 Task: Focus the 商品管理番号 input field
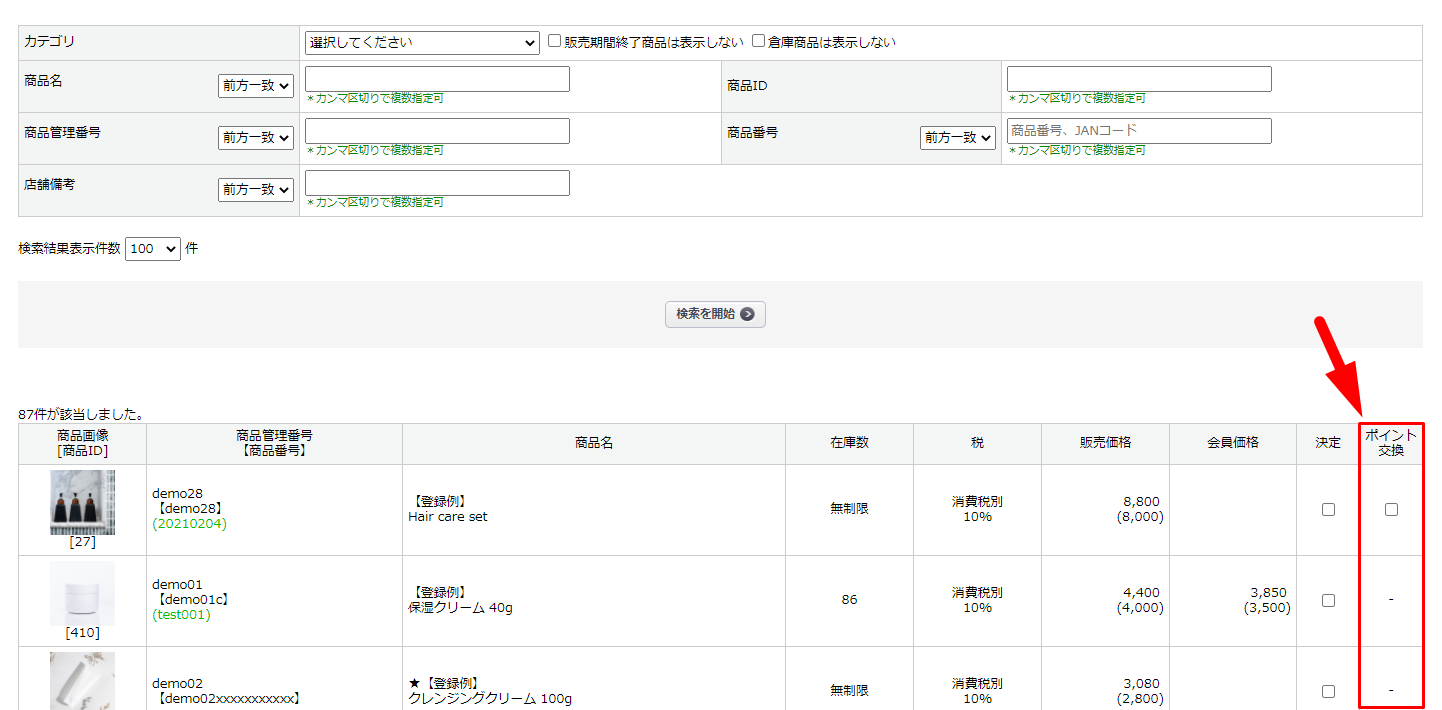(437, 131)
